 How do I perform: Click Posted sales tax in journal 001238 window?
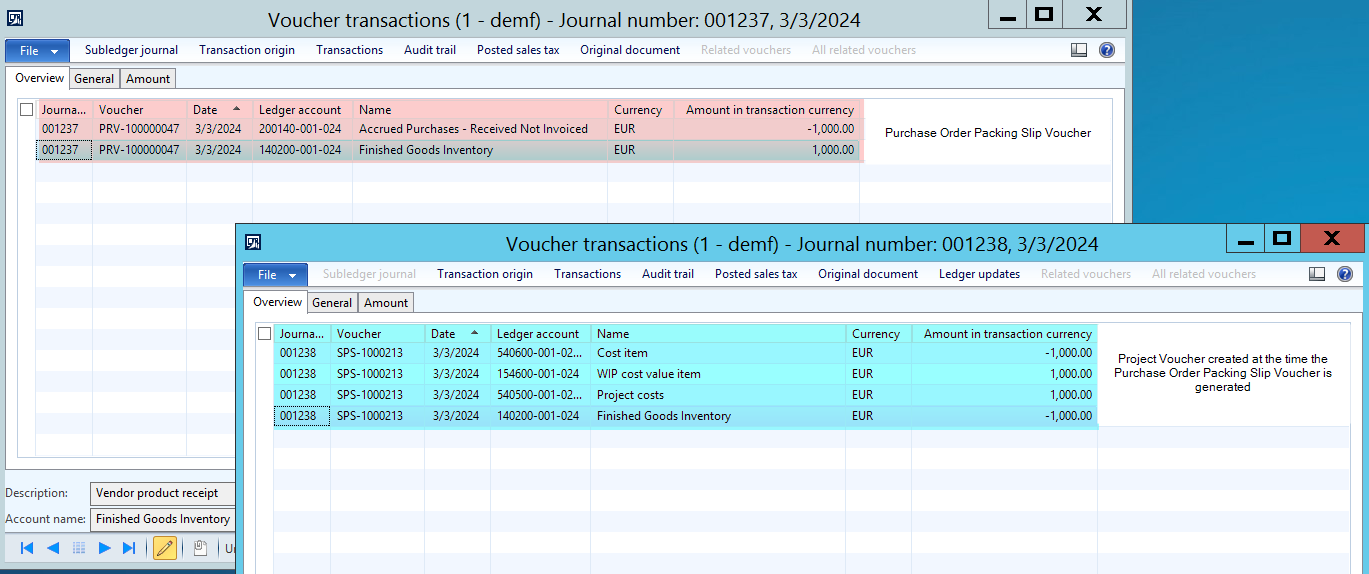click(x=755, y=274)
